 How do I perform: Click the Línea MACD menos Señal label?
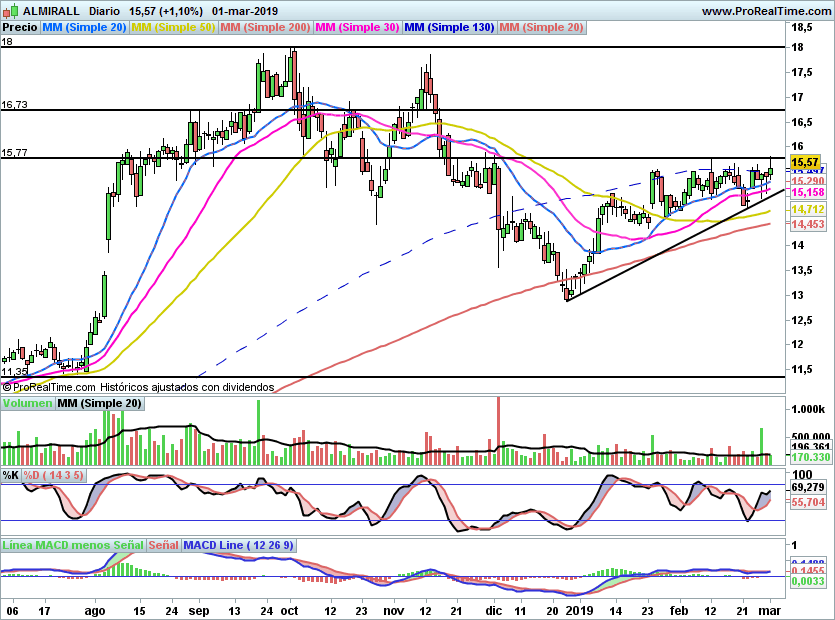(73, 545)
